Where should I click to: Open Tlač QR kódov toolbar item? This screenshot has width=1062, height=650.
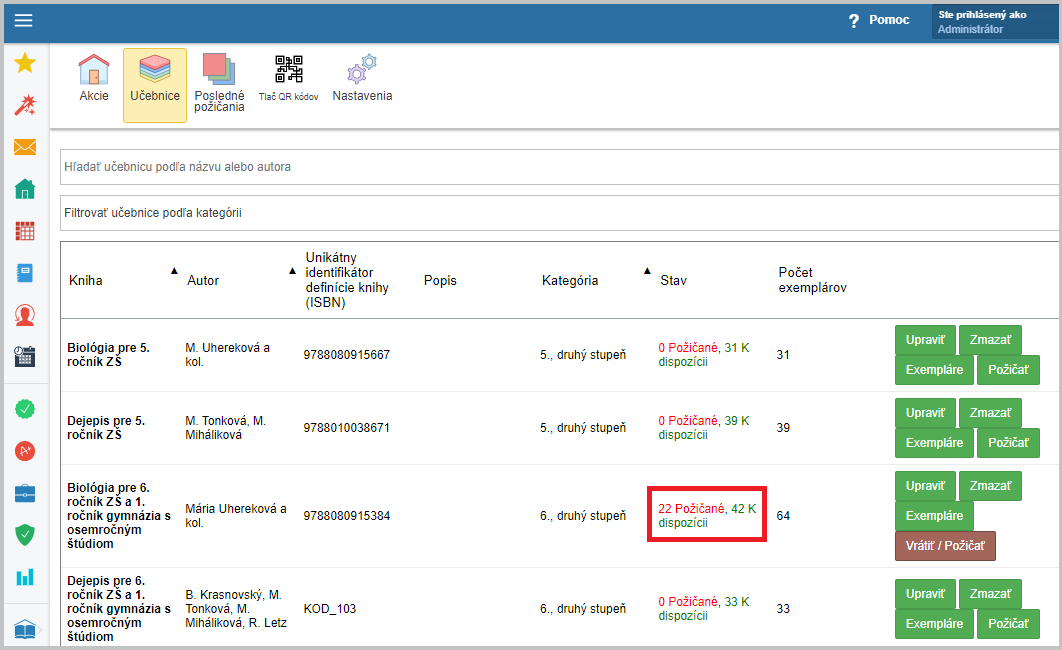tap(288, 80)
